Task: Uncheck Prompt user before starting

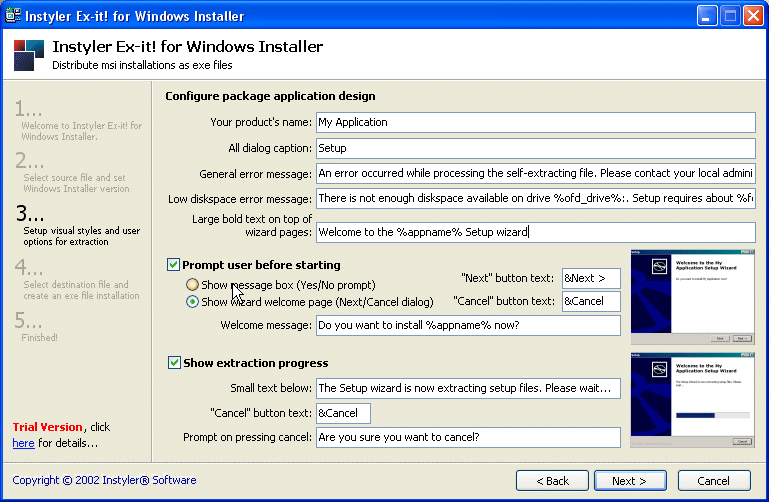Action: [x=174, y=265]
